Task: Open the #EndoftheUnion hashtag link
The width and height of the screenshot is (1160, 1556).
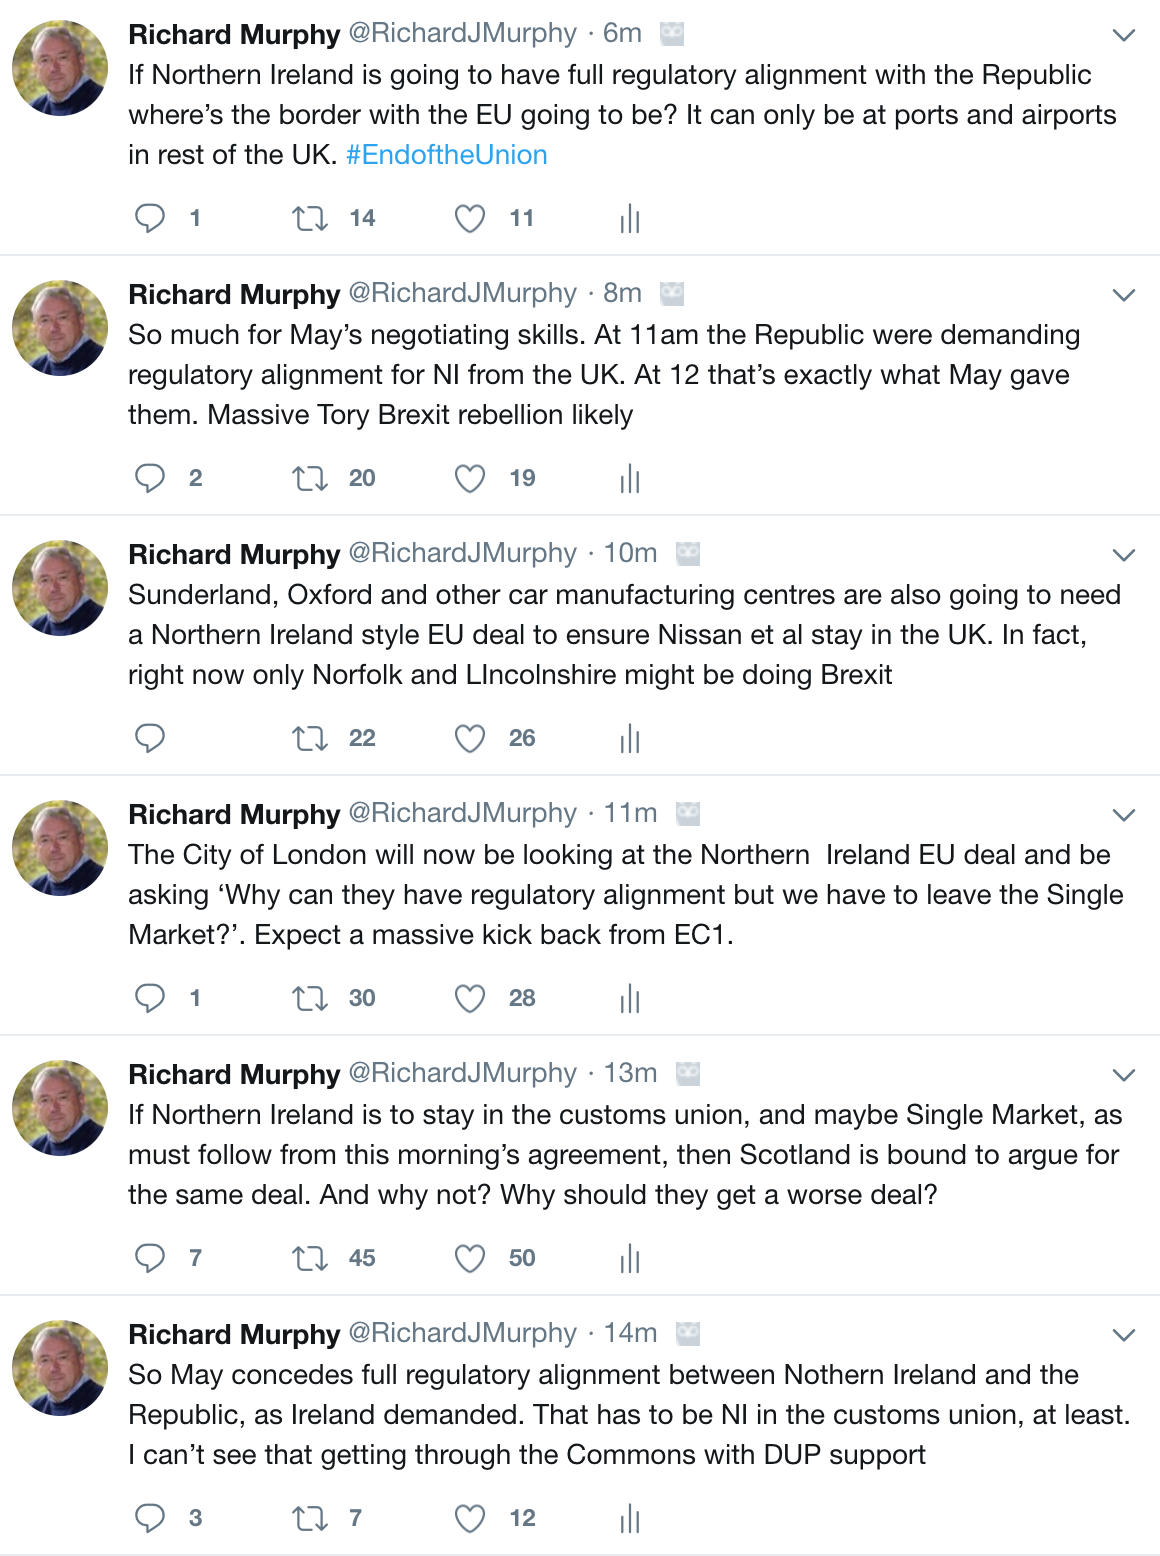Action: click(x=447, y=155)
